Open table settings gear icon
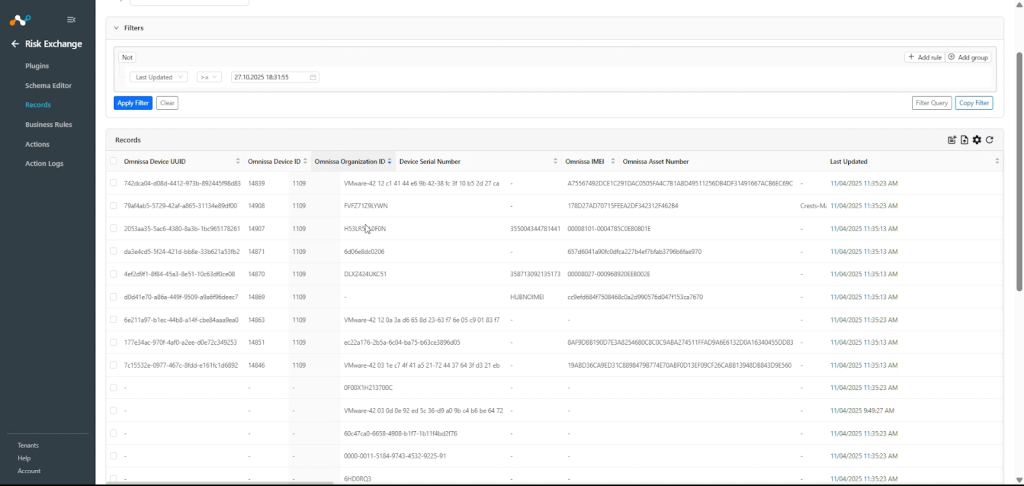The image size is (1024, 486). [x=976, y=140]
